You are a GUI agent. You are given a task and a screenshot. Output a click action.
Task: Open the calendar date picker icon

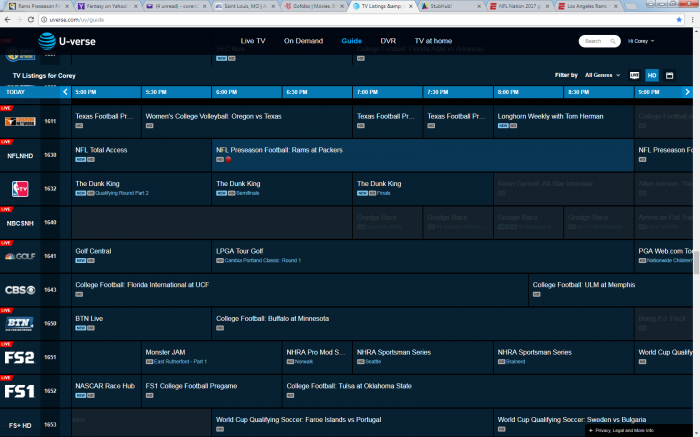[669, 75]
